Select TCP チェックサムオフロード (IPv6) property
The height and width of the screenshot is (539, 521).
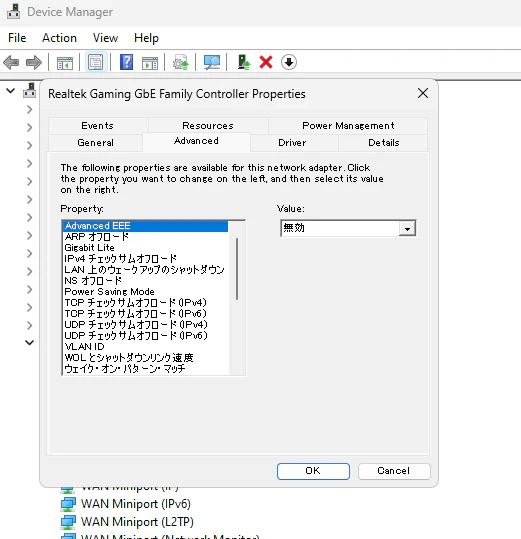[146, 314]
